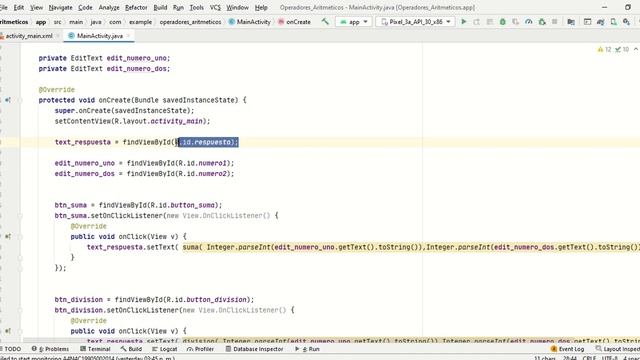Open the Build menu in menu bar

[160, 7]
